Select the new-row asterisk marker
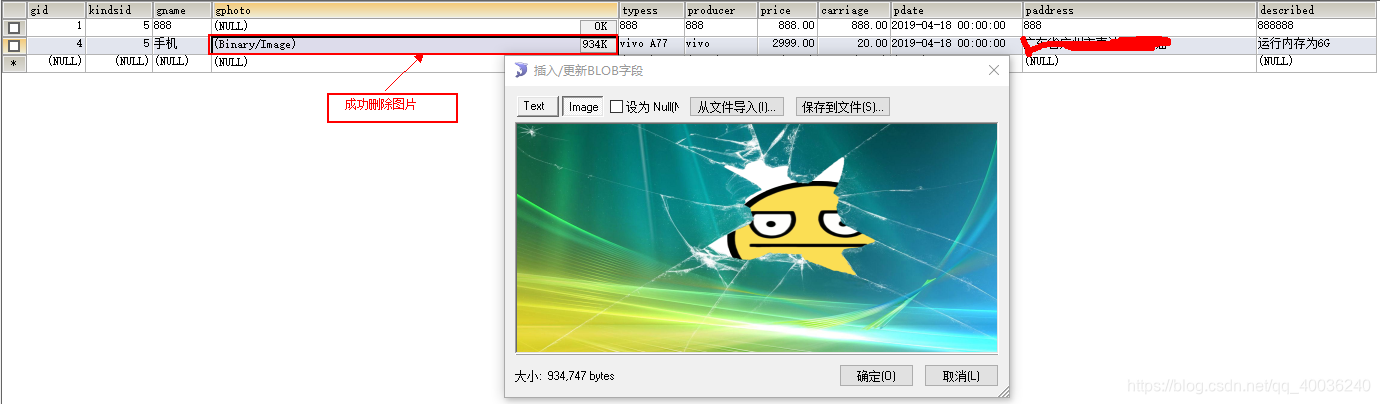Screen dimensions: 1380x404 (13, 62)
